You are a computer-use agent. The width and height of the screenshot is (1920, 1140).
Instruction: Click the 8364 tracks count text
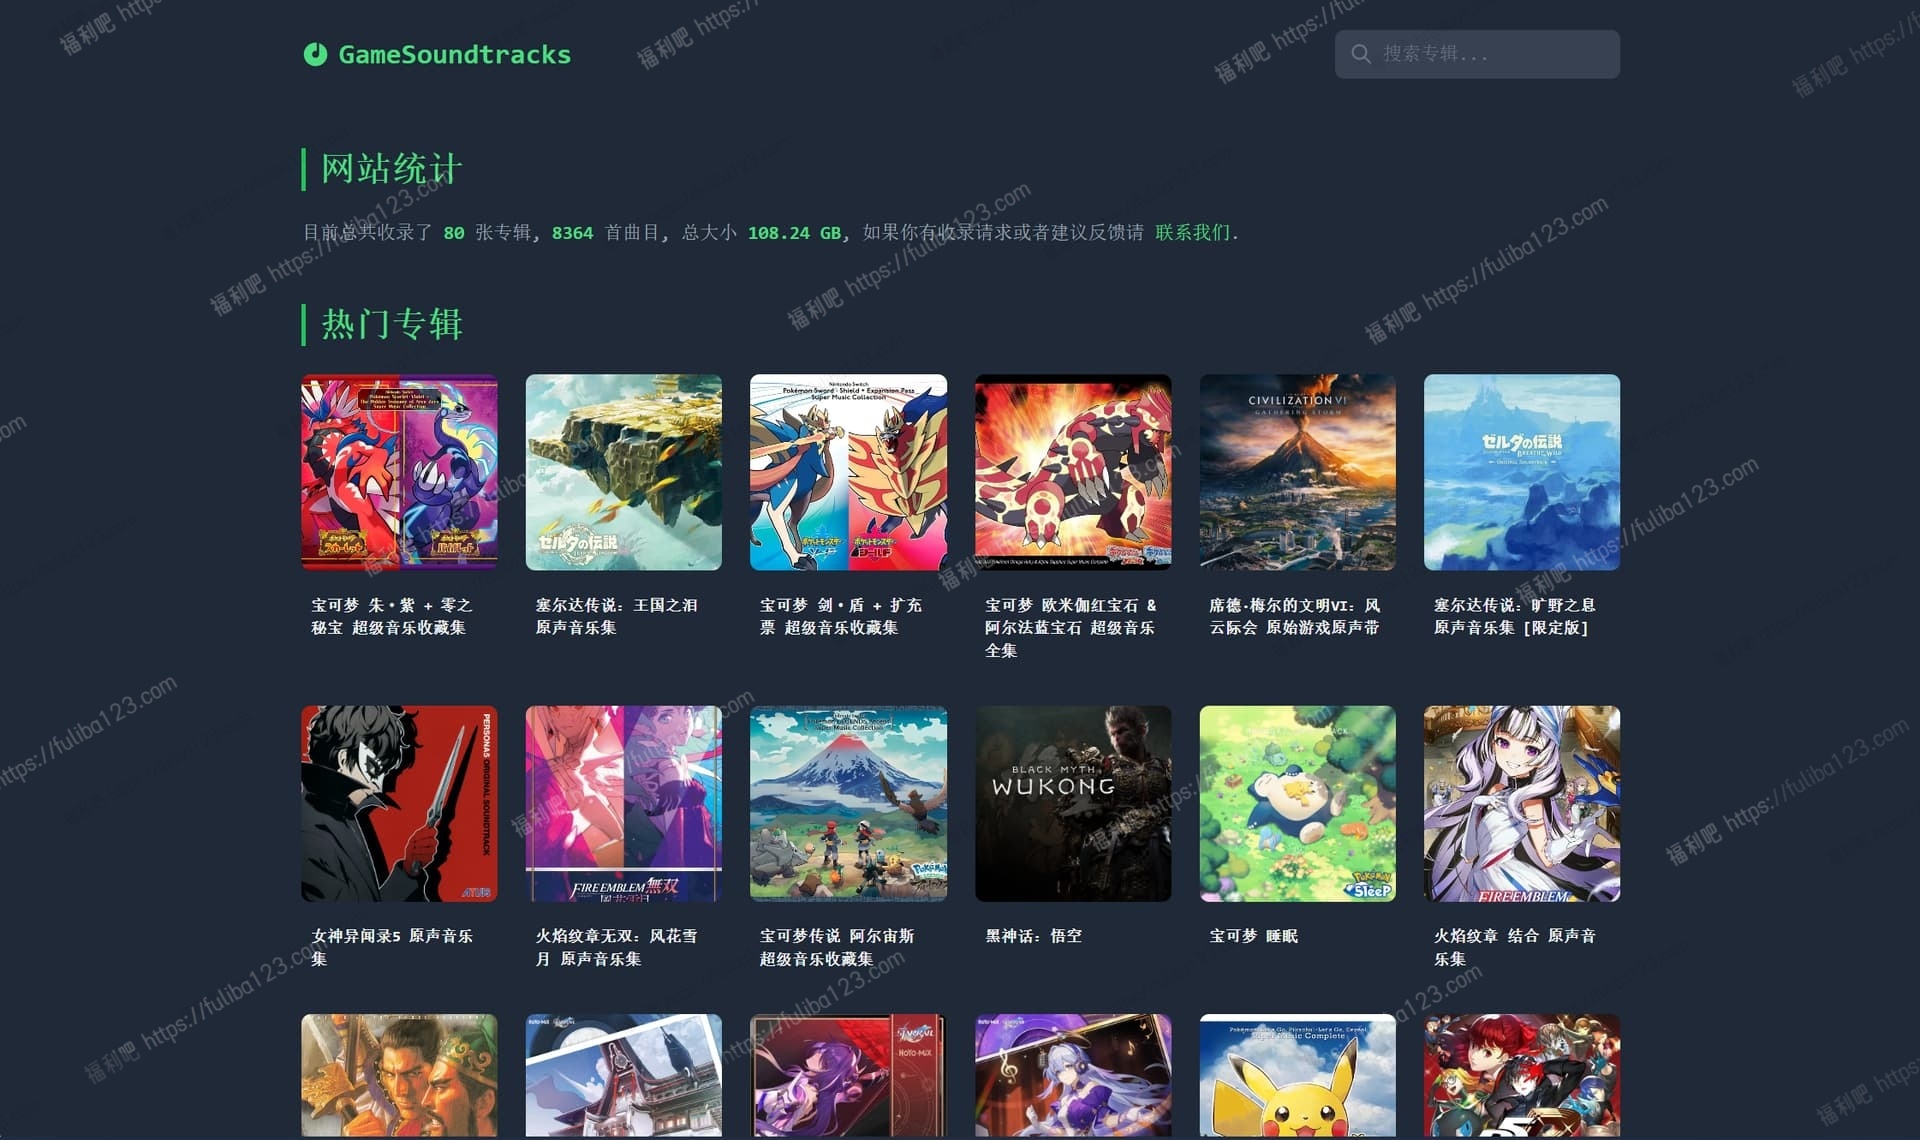[572, 232]
